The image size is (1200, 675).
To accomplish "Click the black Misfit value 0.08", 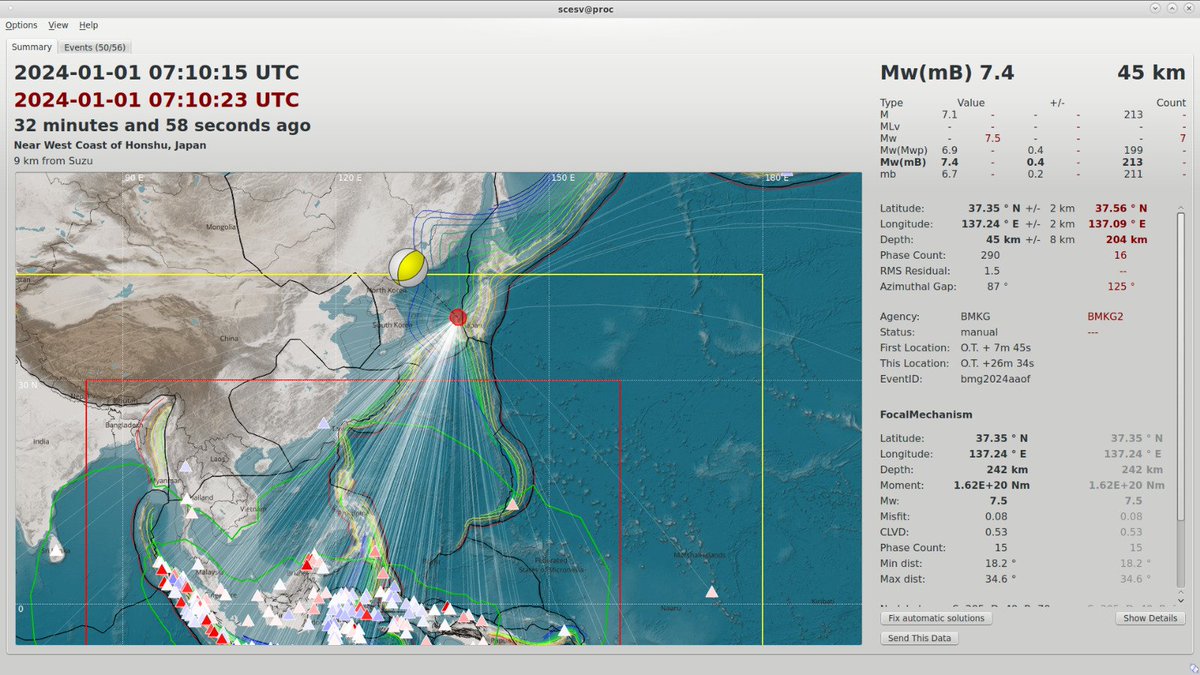I will tap(996, 516).
